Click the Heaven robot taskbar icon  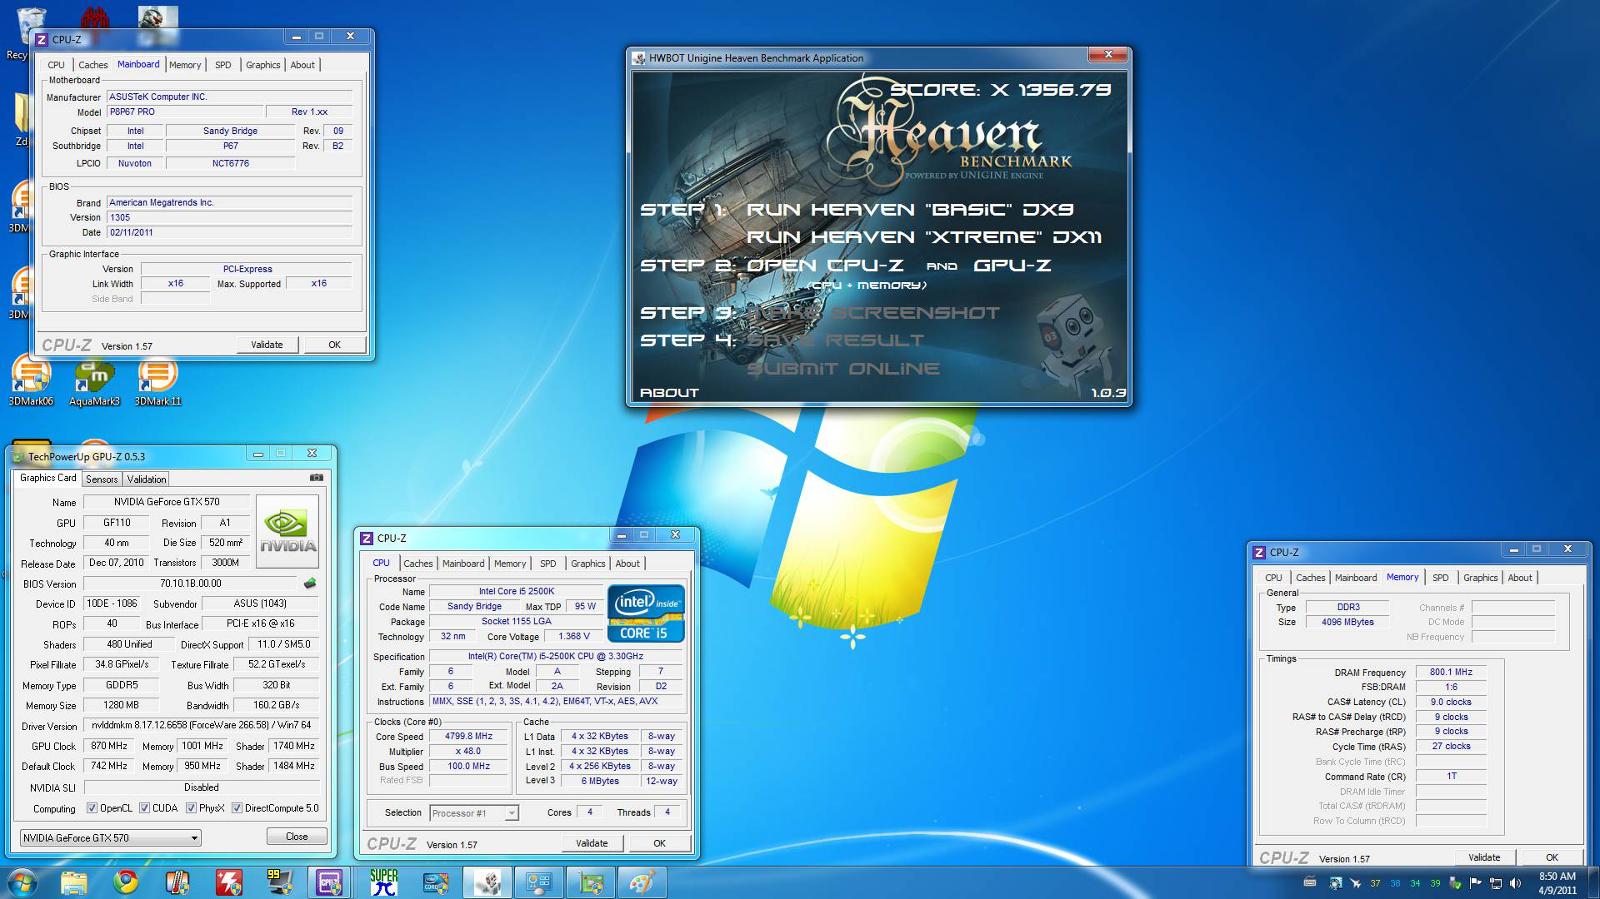(x=488, y=882)
